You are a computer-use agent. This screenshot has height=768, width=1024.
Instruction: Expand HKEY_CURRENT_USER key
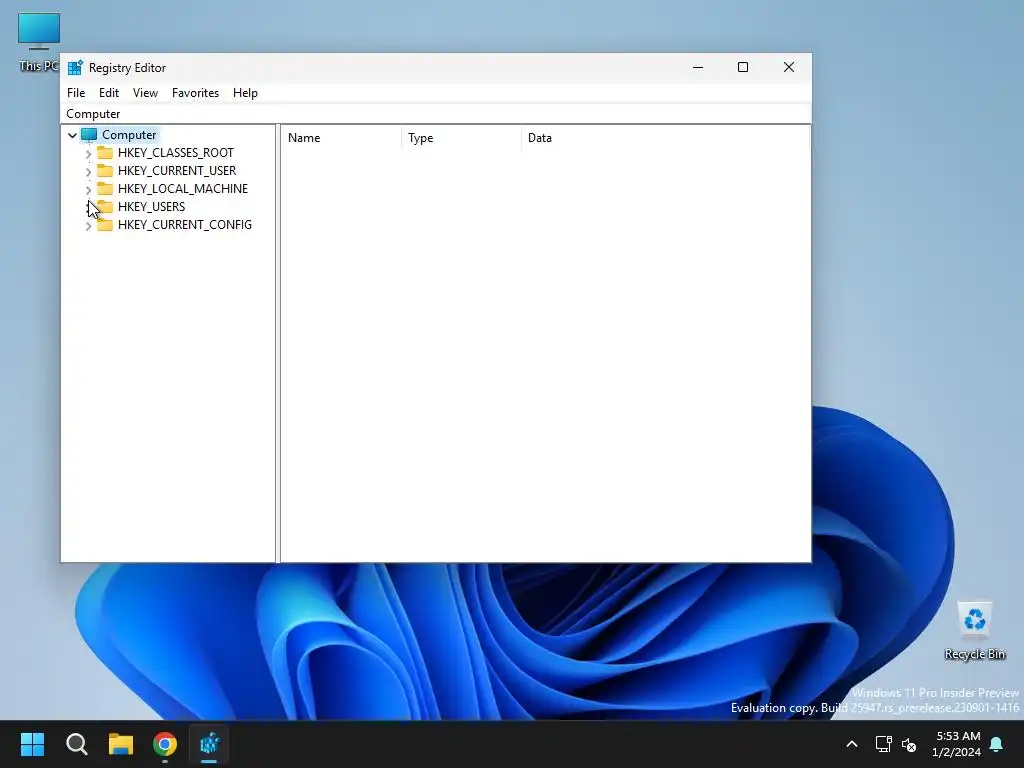[x=88, y=172]
